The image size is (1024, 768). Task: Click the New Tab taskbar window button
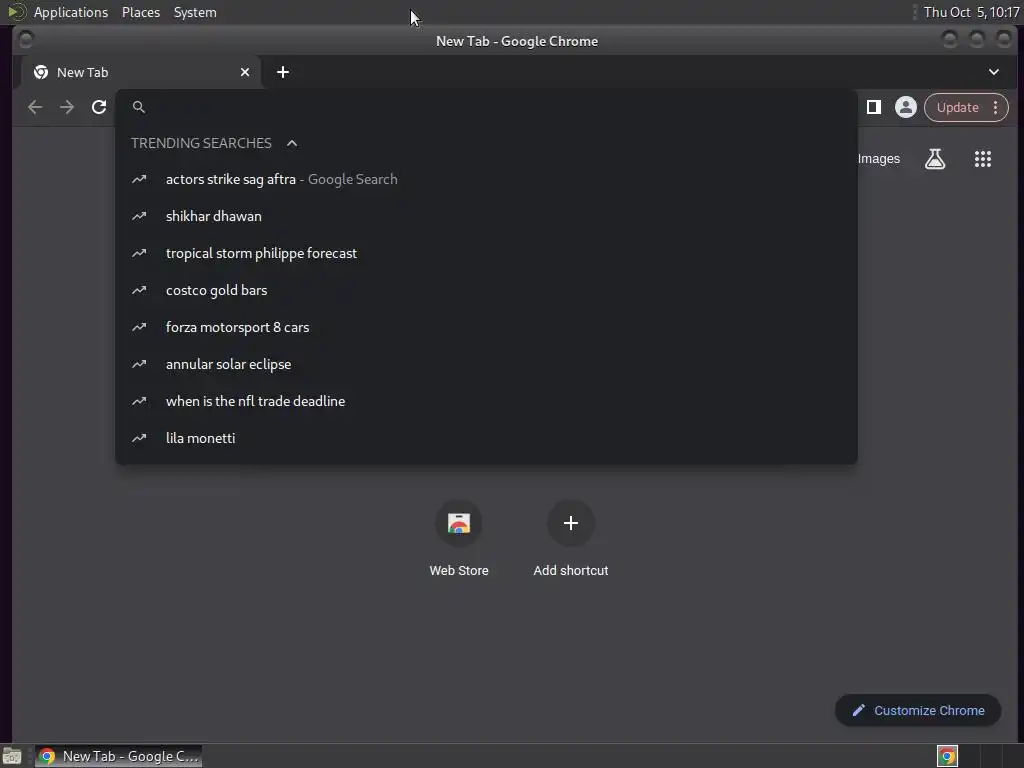coord(118,756)
